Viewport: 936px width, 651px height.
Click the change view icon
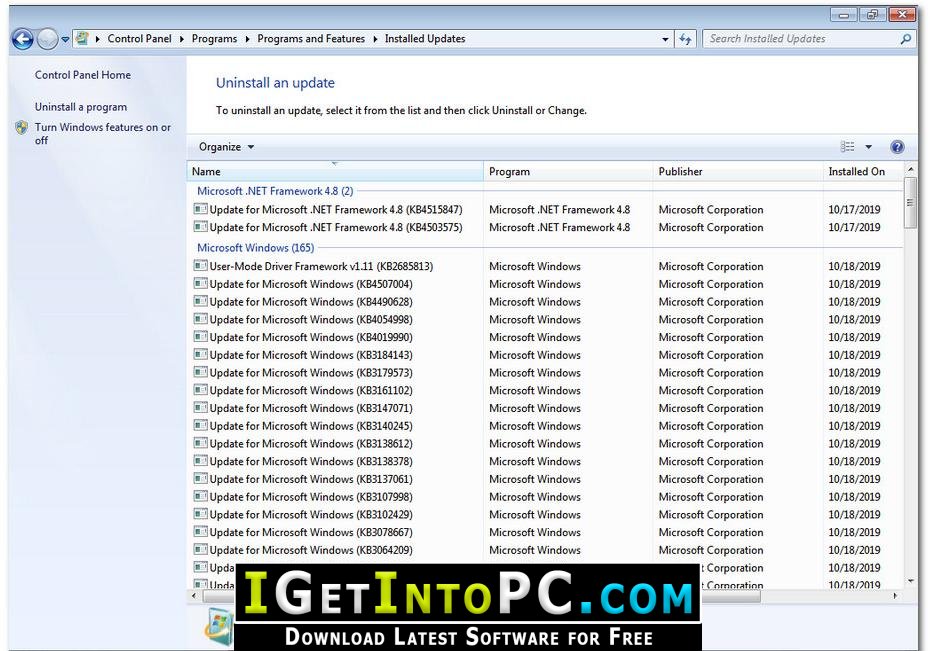(847, 147)
